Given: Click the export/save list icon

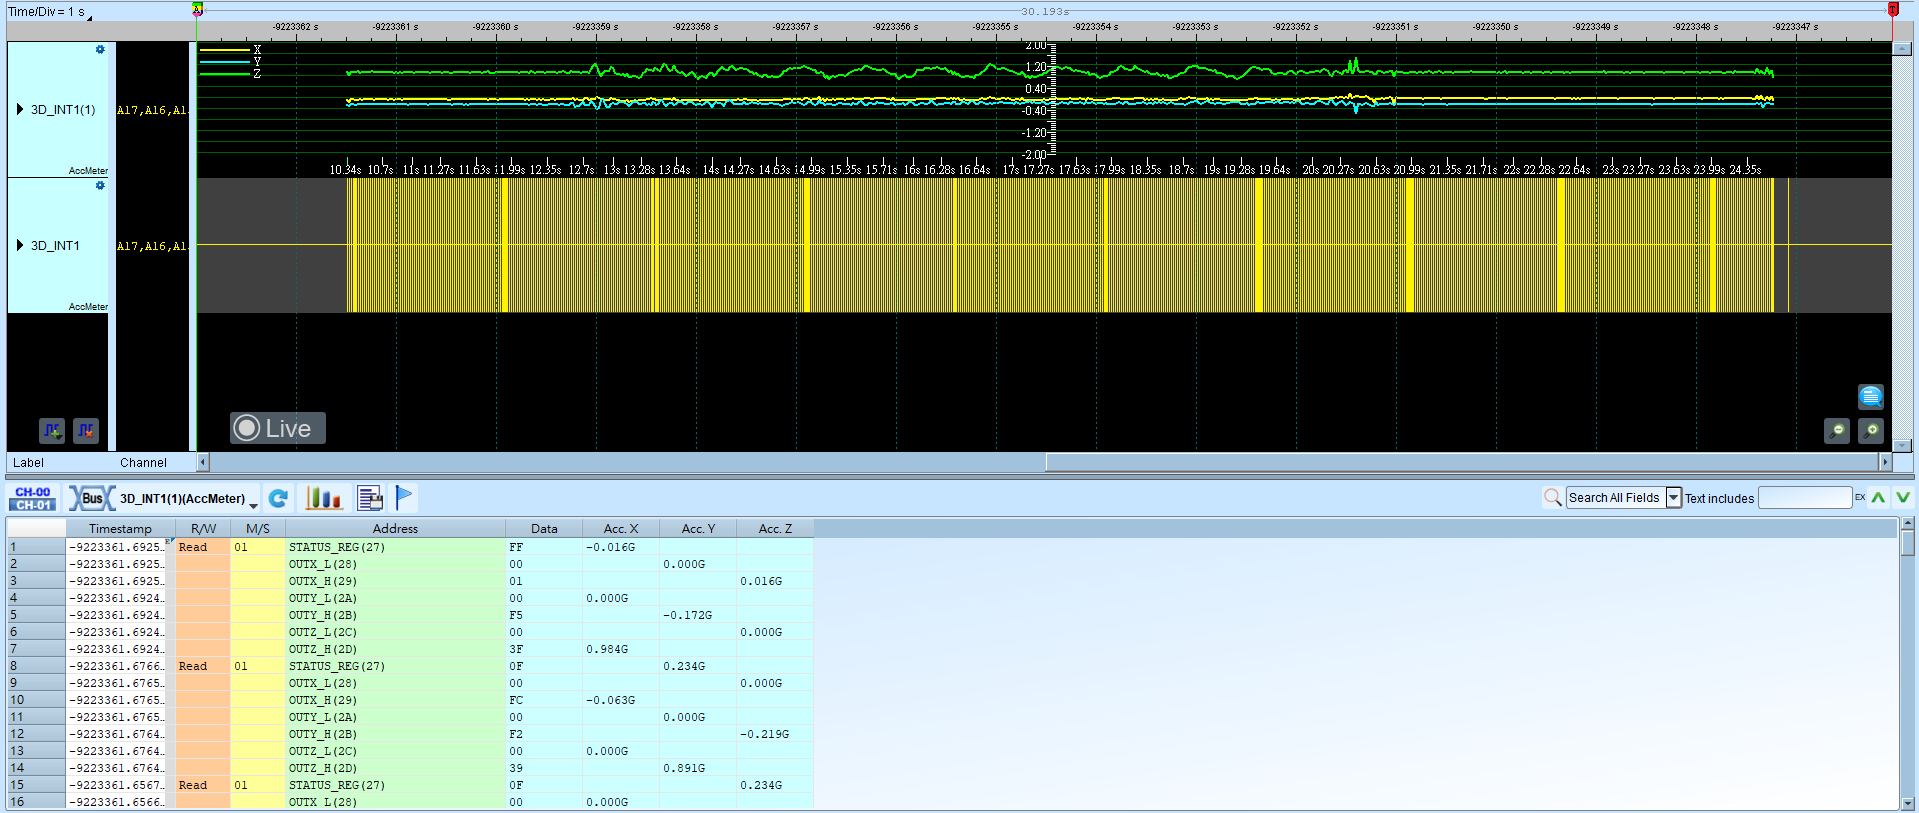Looking at the screenshot, I should click(x=370, y=498).
